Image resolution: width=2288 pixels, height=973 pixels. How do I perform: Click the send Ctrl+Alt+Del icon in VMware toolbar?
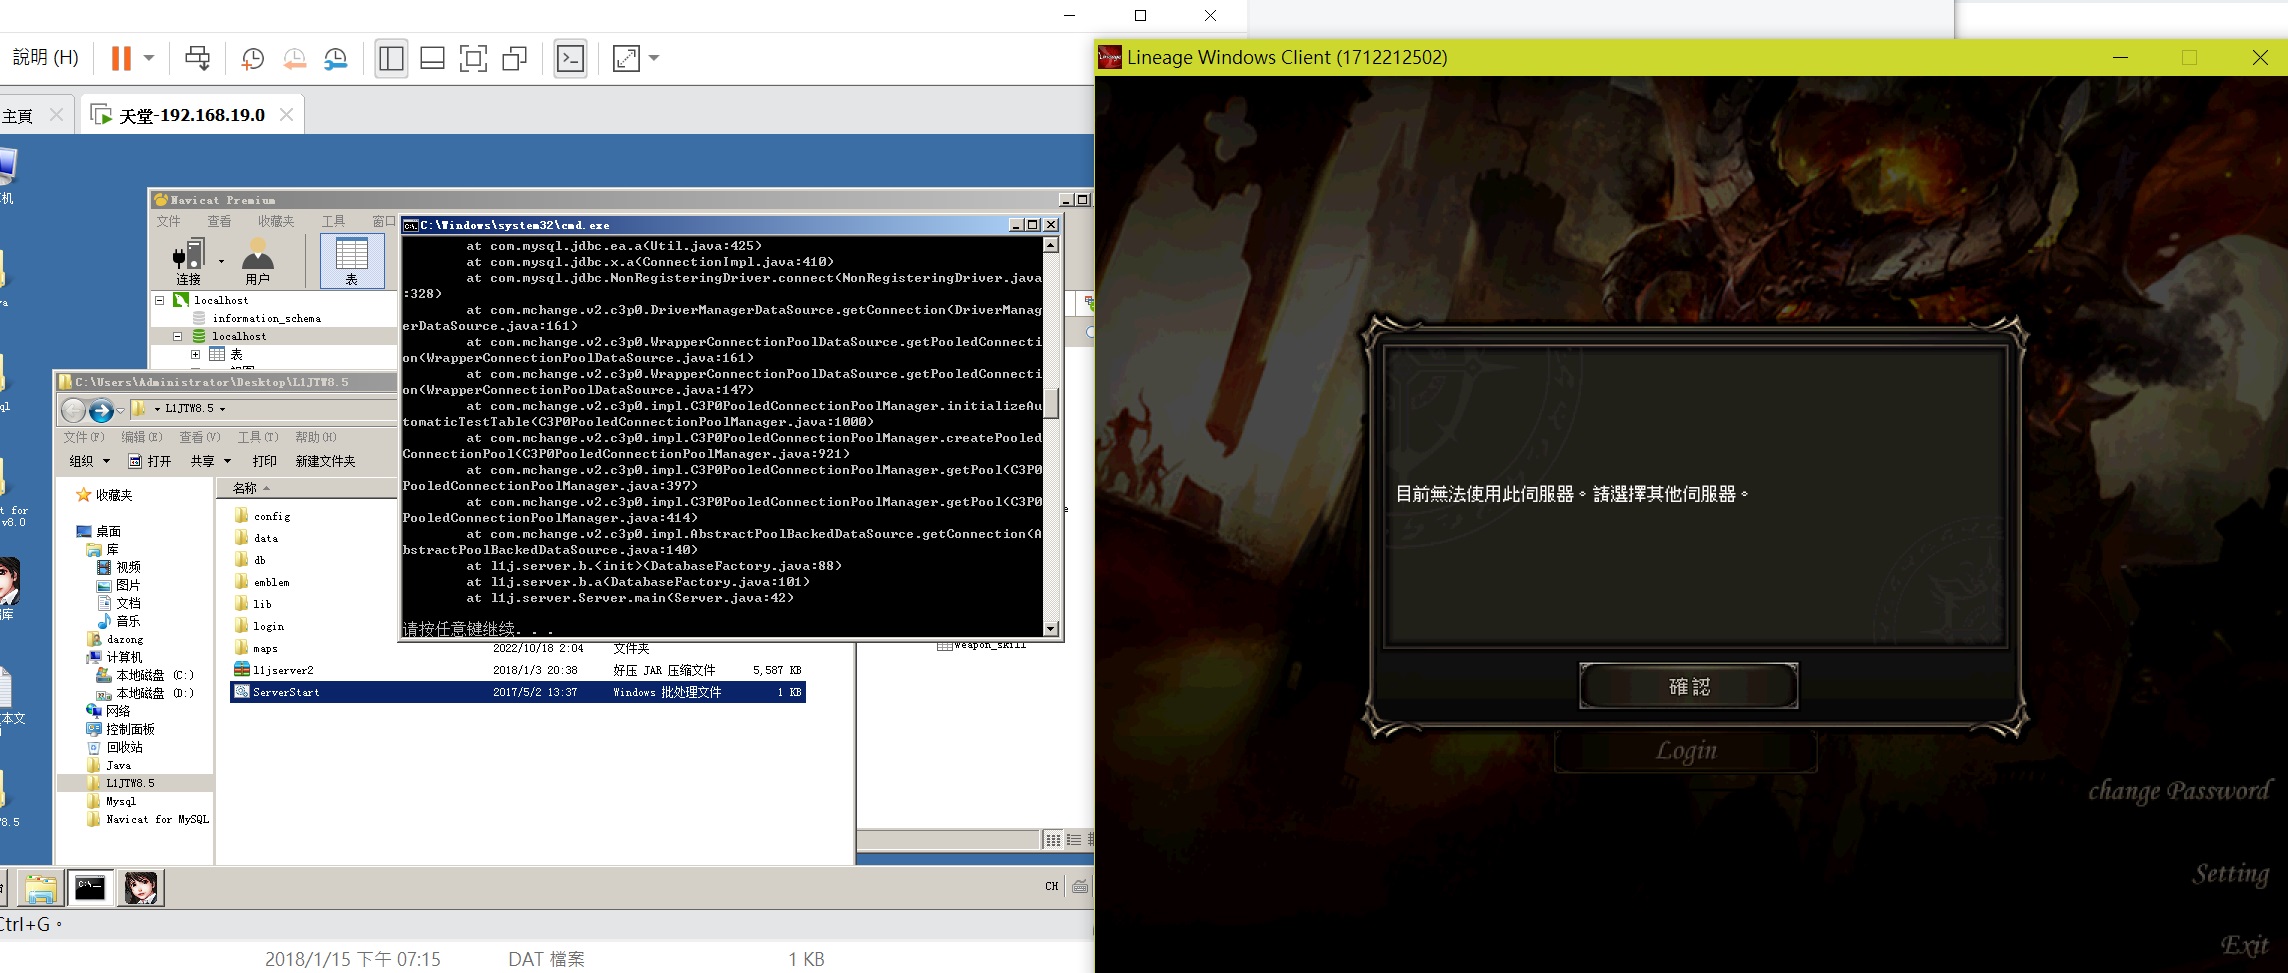point(197,58)
